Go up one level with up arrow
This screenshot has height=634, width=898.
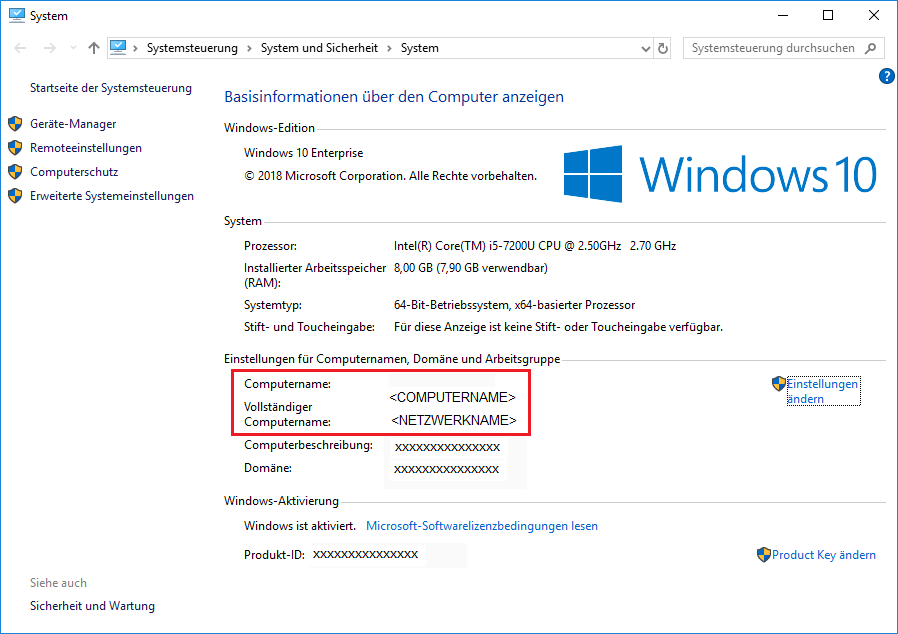[94, 48]
